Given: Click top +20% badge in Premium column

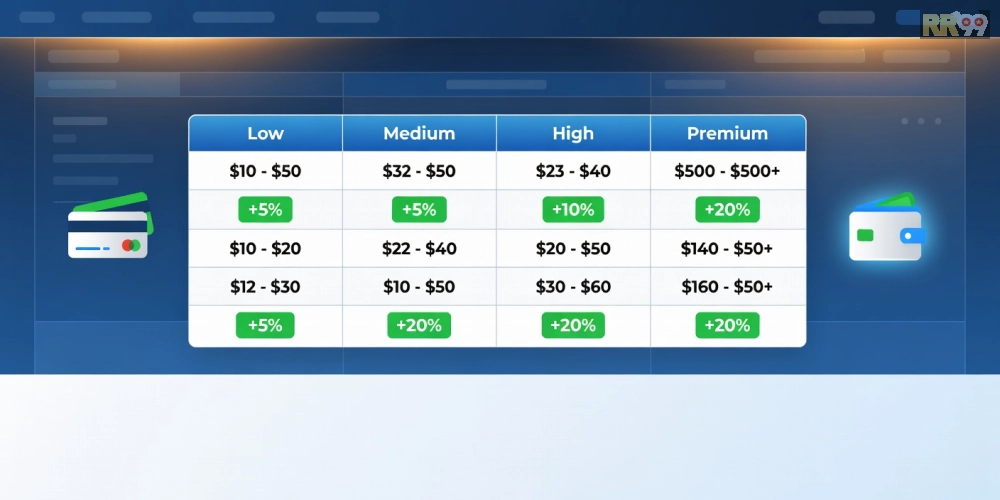Looking at the screenshot, I should point(727,210).
